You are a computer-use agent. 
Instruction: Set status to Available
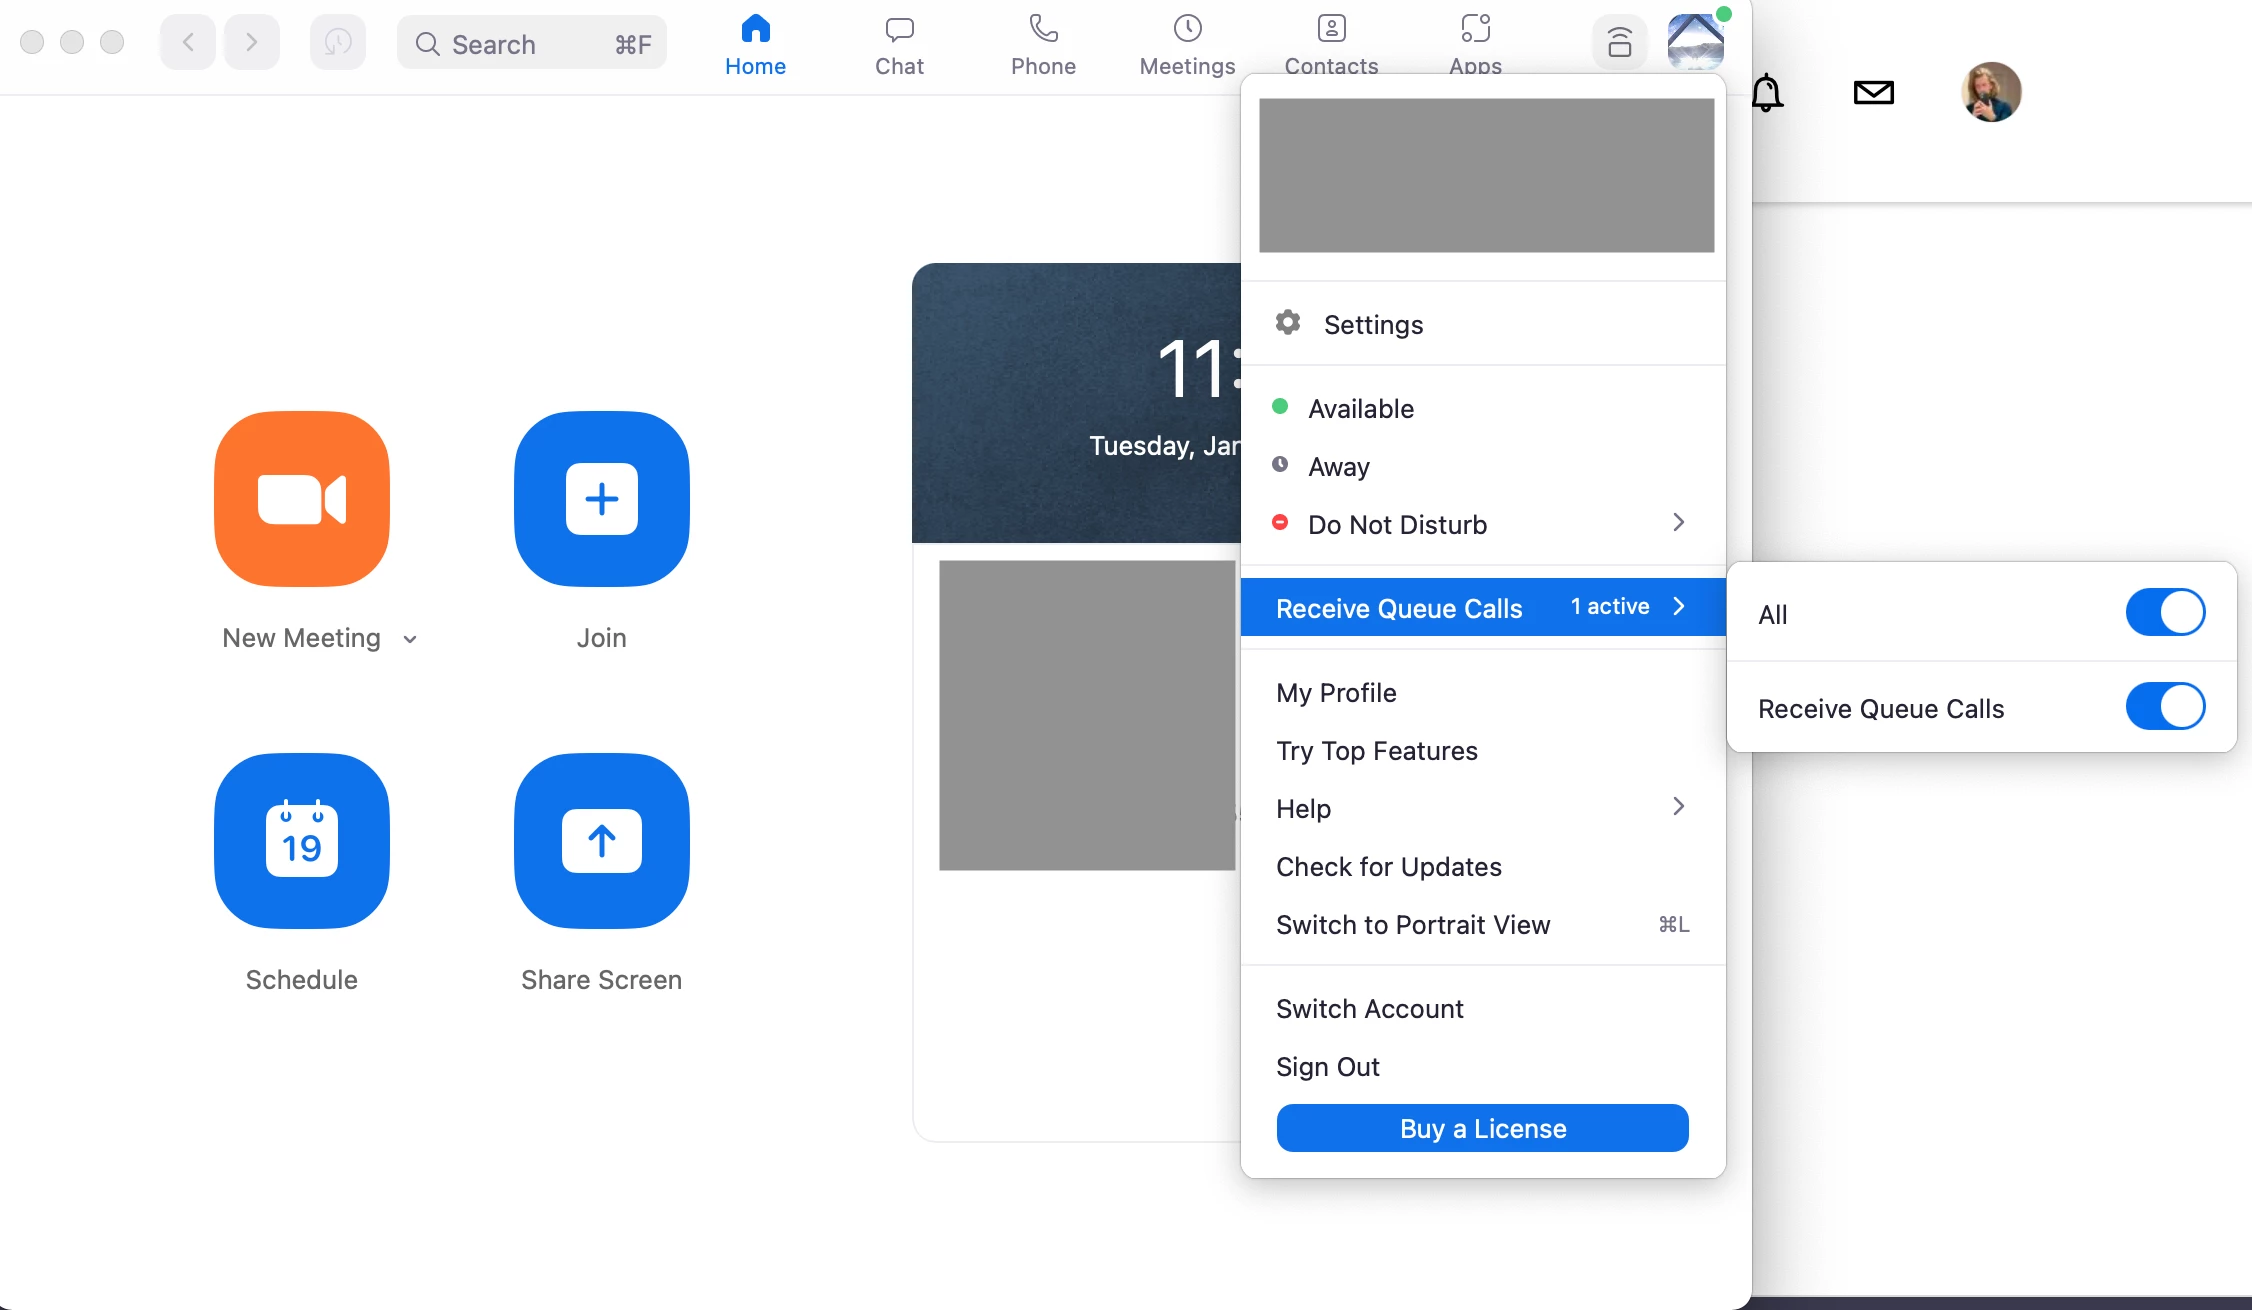point(1360,408)
